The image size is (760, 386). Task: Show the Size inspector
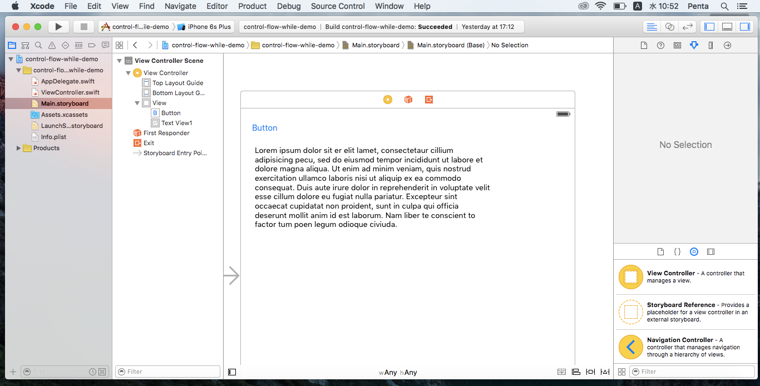tap(711, 45)
